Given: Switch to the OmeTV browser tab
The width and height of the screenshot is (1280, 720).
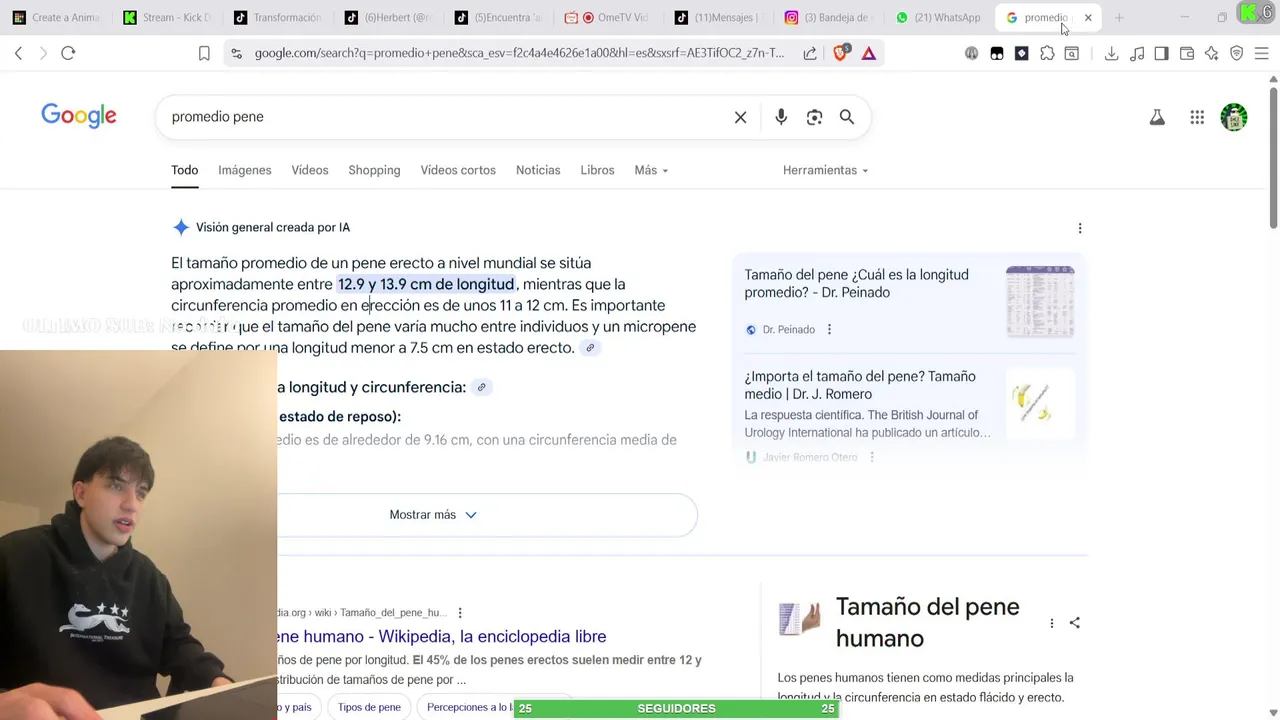Looking at the screenshot, I should pos(607,17).
